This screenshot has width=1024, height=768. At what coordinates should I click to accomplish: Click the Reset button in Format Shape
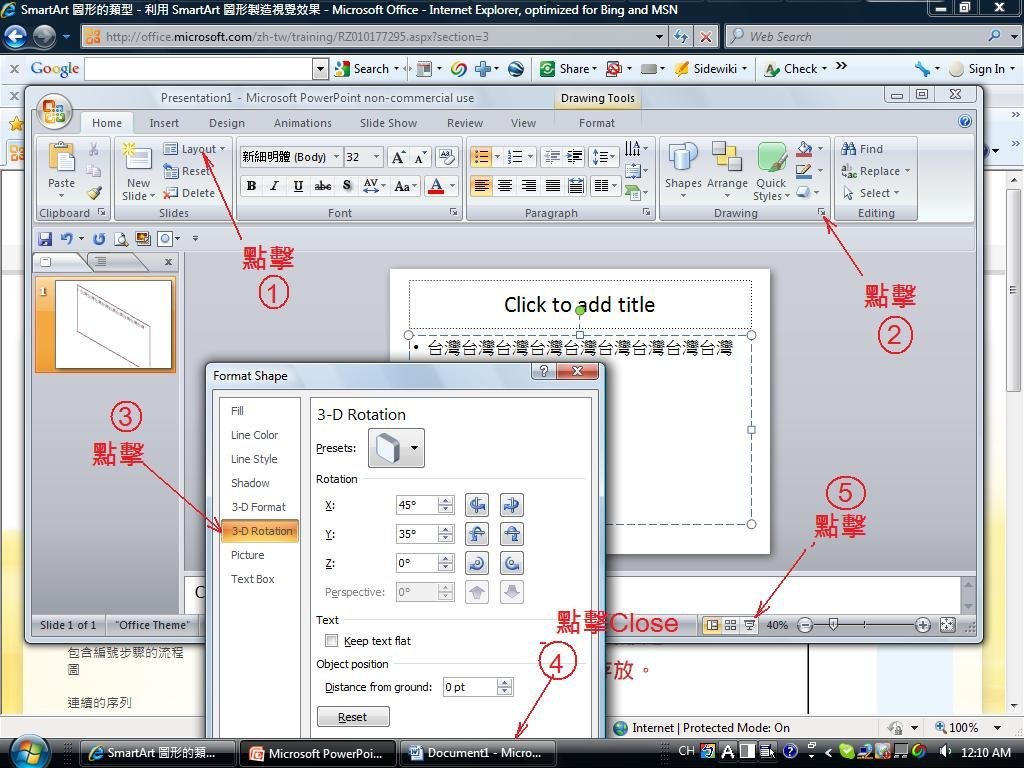click(x=353, y=717)
